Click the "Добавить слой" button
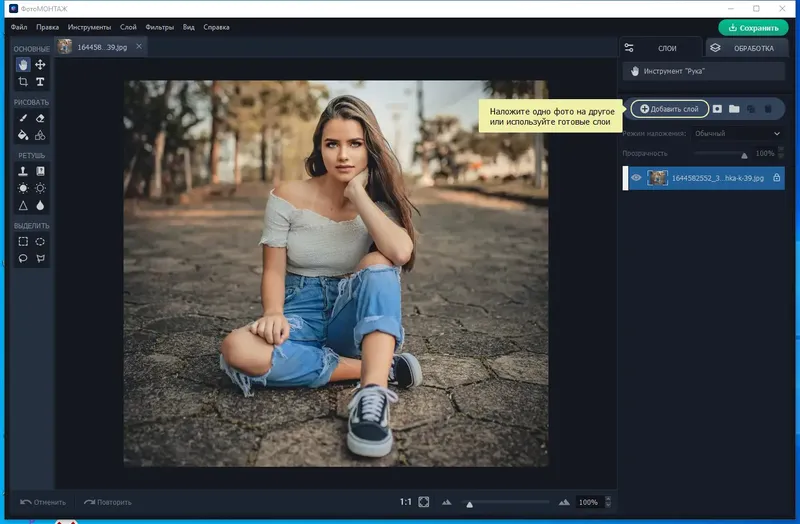Viewport: 800px width, 524px height. click(x=669, y=108)
